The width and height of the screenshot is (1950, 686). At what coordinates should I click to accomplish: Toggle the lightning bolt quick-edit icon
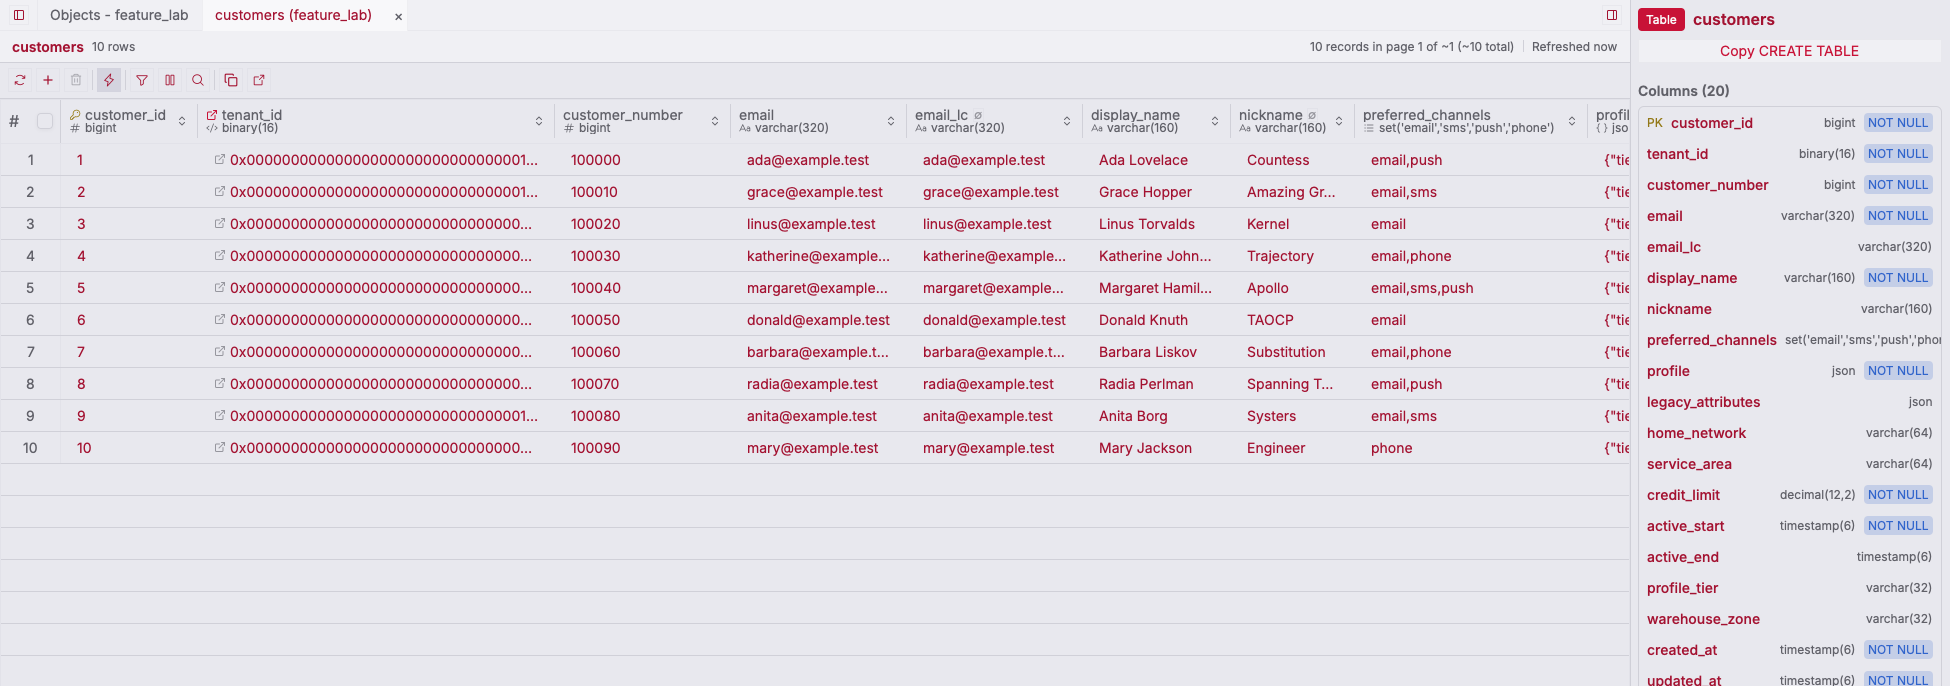pos(109,80)
